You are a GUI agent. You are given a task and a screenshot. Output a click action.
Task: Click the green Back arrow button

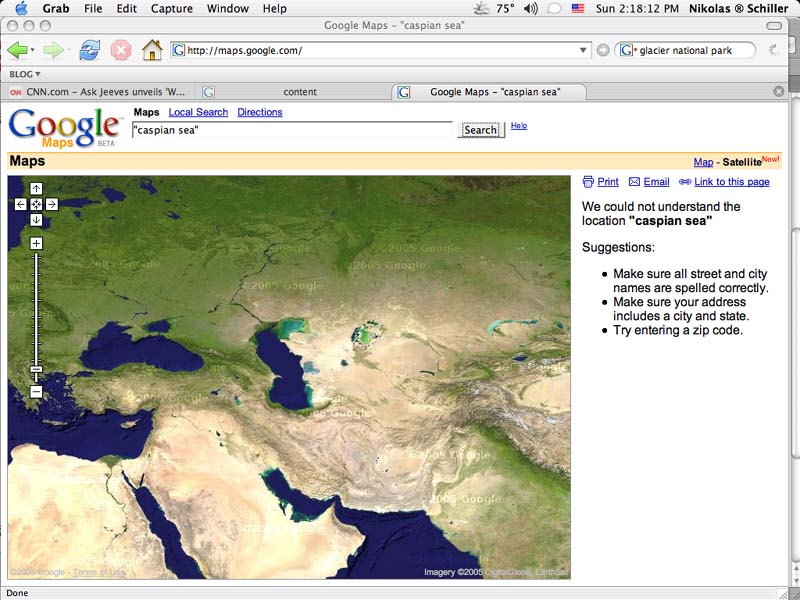17,51
